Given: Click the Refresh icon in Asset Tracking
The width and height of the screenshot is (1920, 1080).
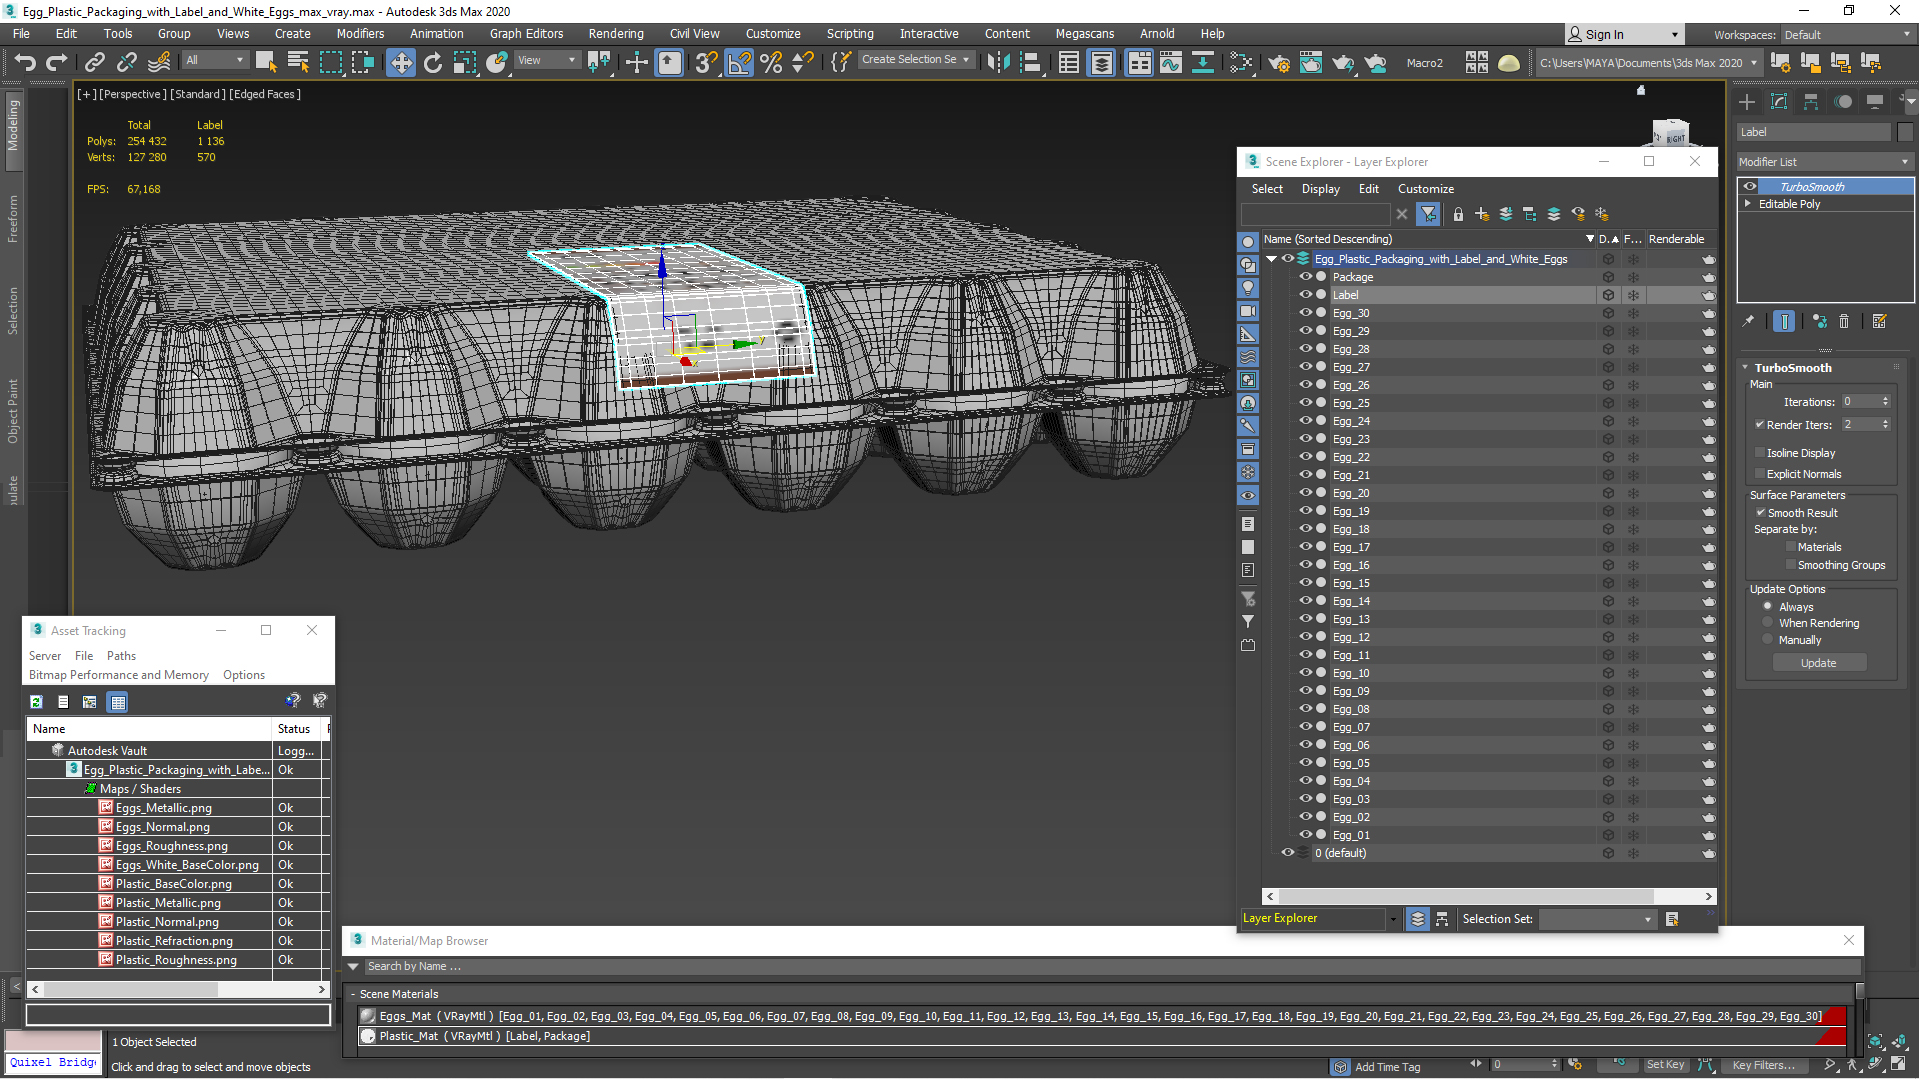Looking at the screenshot, I should coord(36,702).
